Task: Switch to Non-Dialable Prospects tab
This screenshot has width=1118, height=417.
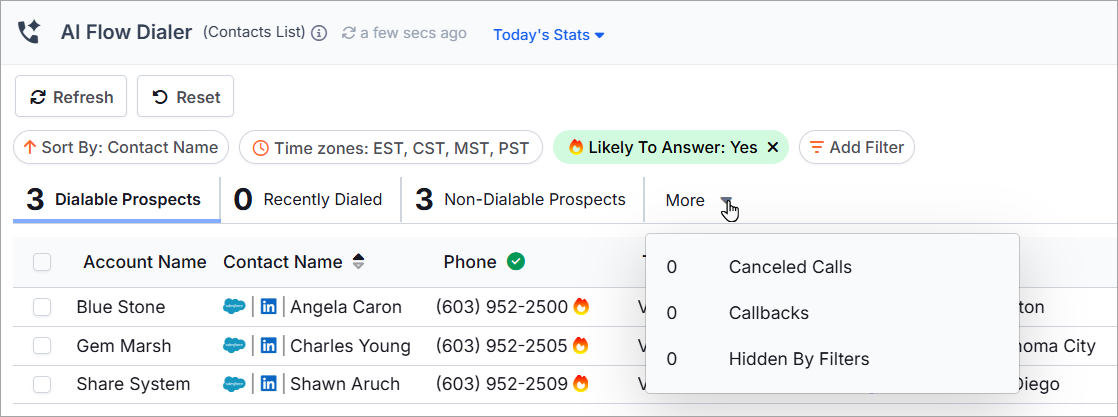Action: 522,200
